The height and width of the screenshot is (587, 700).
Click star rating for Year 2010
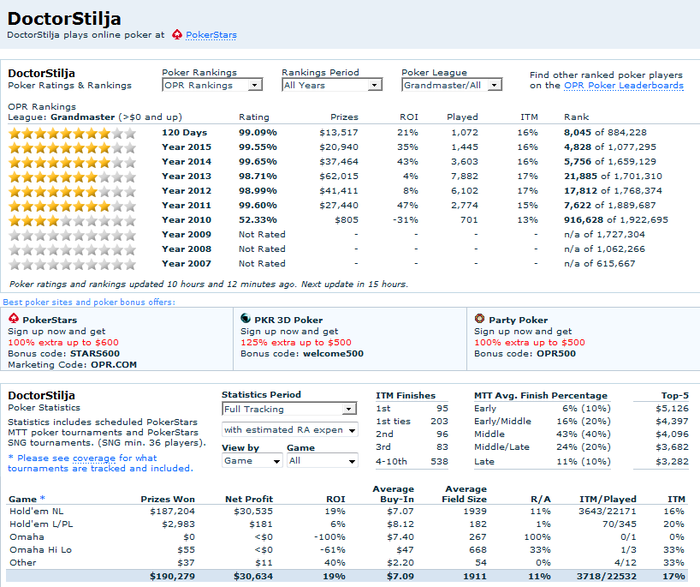coord(72,220)
